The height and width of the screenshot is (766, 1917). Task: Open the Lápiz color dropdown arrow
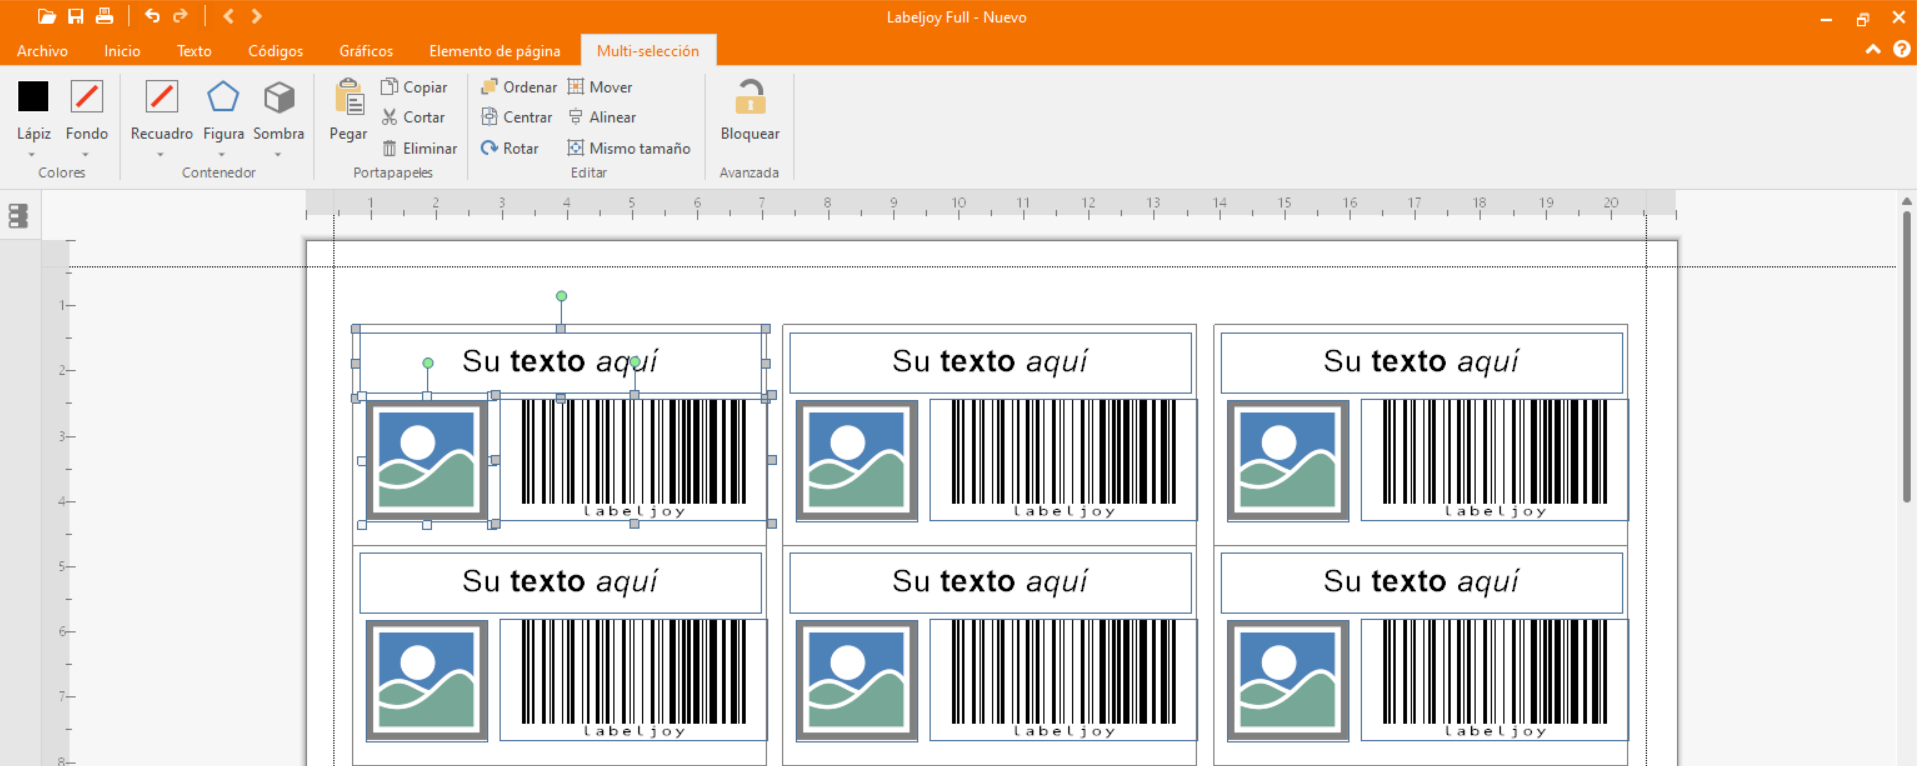point(32,155)
